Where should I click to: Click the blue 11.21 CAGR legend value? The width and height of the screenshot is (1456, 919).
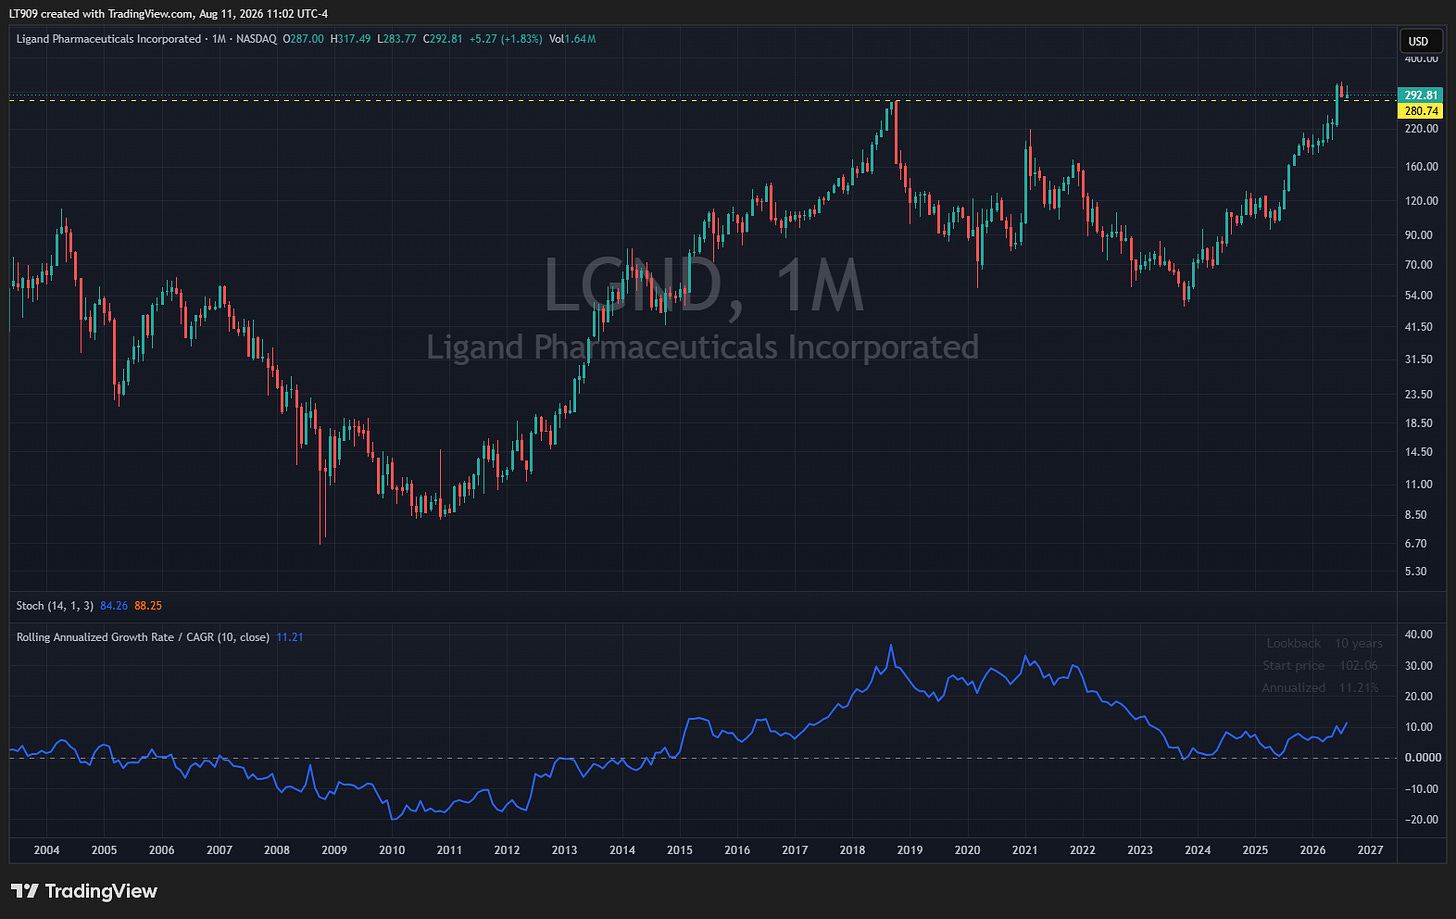(x=290, y=637)
